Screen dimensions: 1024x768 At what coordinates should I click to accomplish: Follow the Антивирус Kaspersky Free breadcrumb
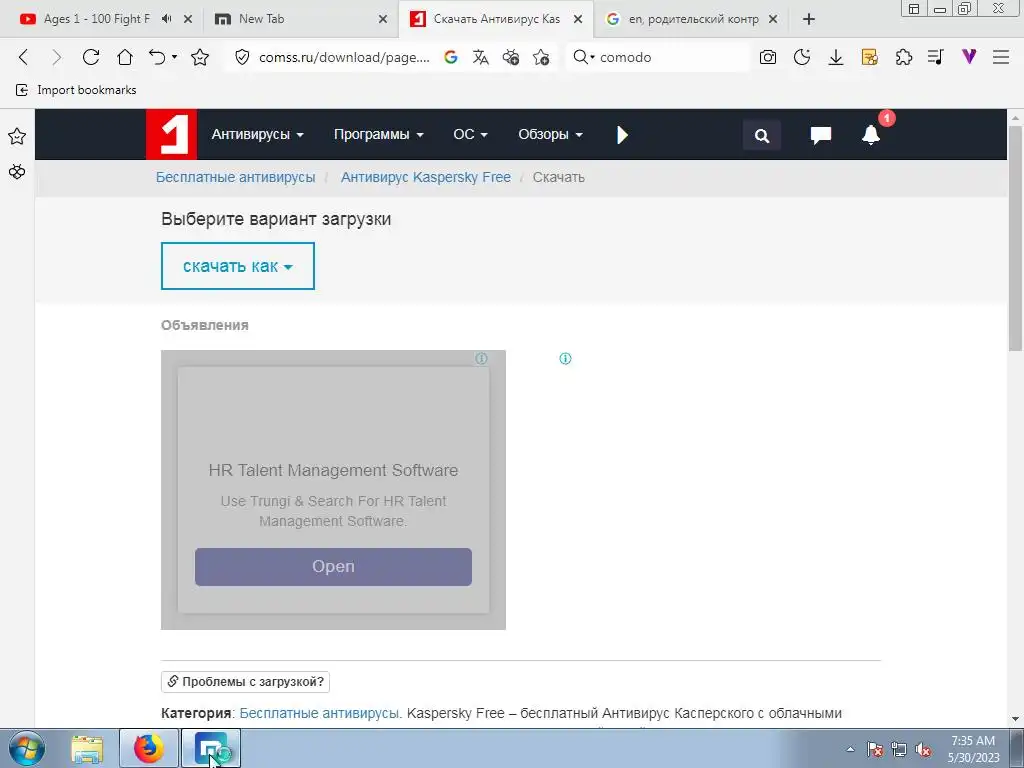[426, 177]
